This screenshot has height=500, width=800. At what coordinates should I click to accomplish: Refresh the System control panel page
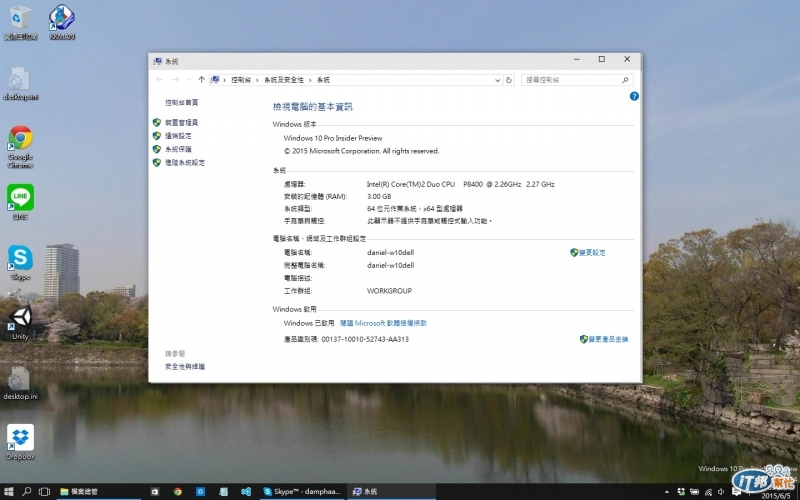point(509,80)
